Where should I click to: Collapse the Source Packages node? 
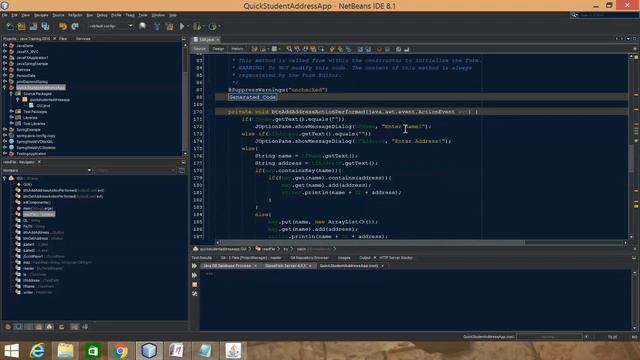(11, 93)
